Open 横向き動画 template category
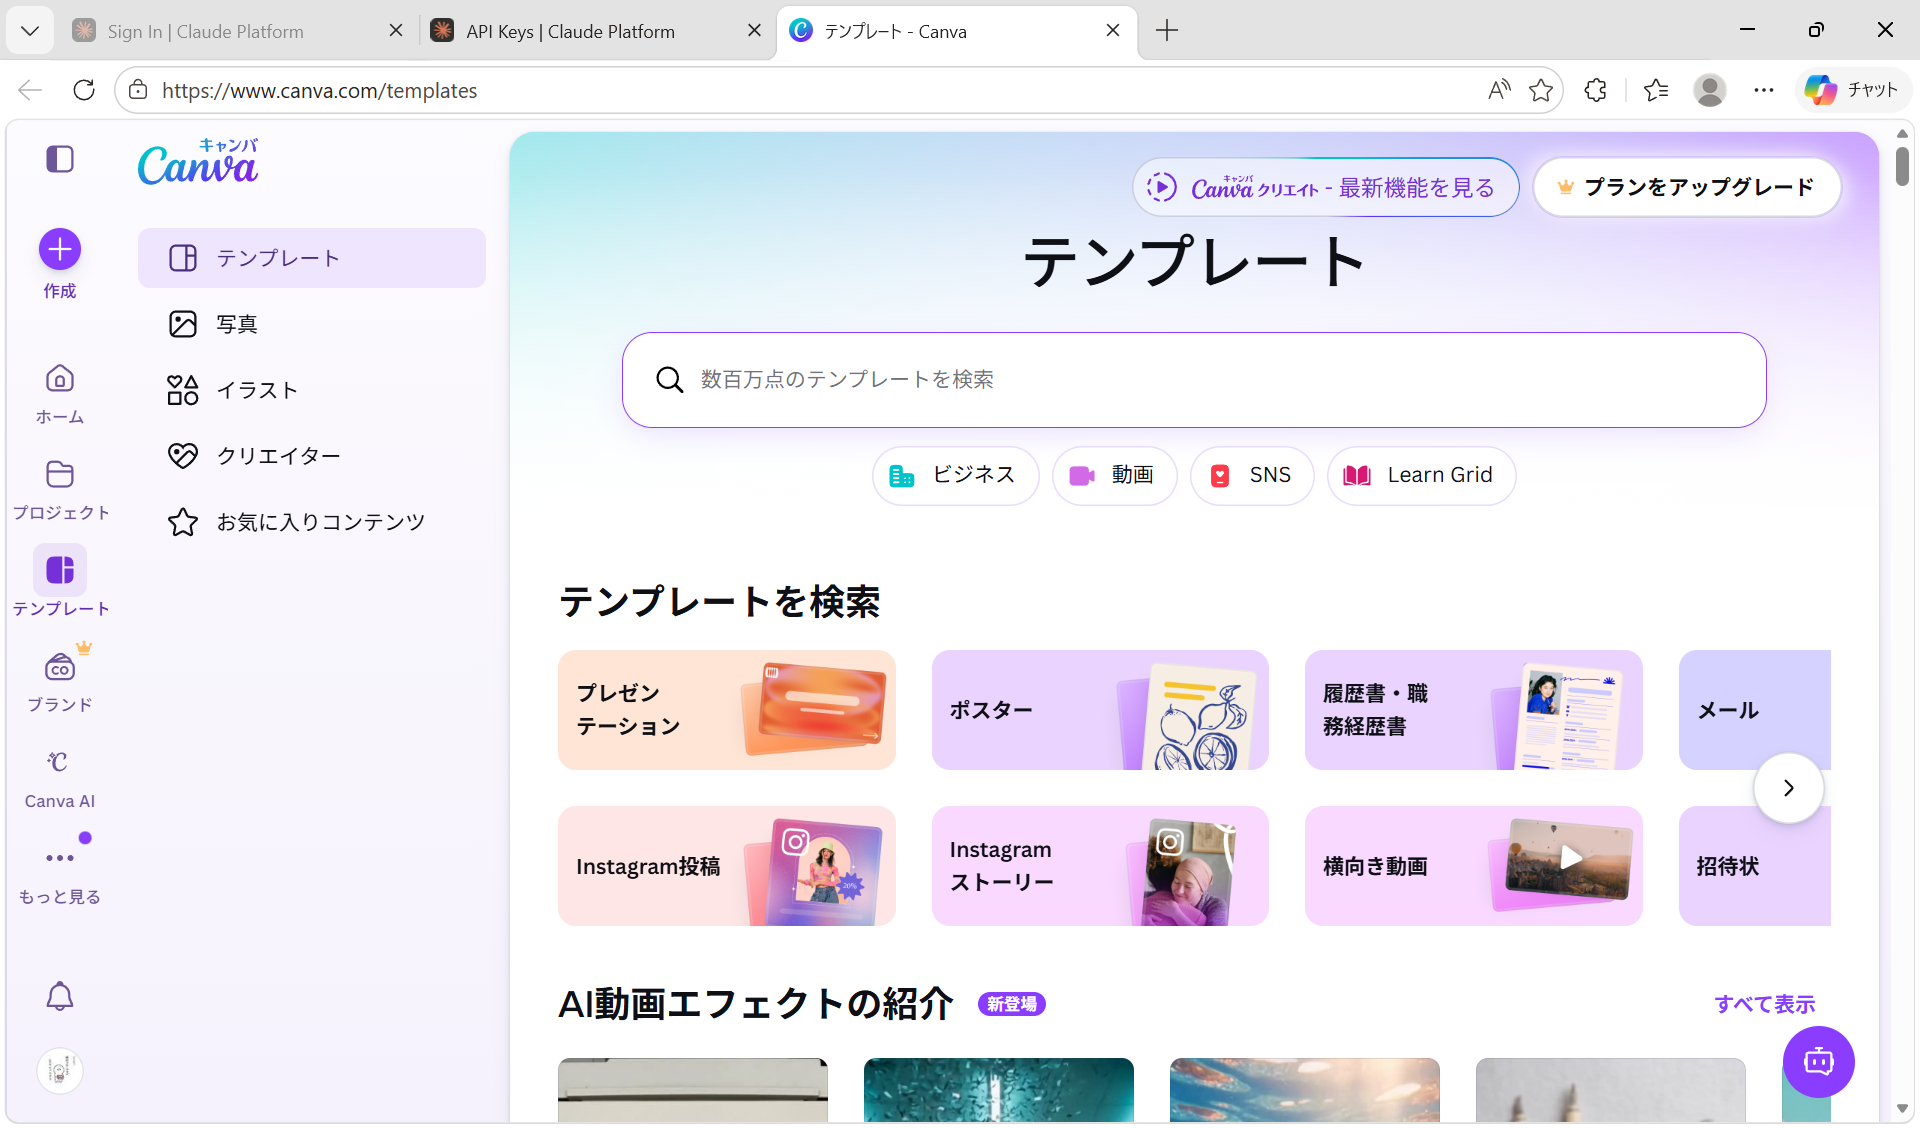Image resolution: width=1920 pixels, height=1128 pixels. pos(1474,866)
